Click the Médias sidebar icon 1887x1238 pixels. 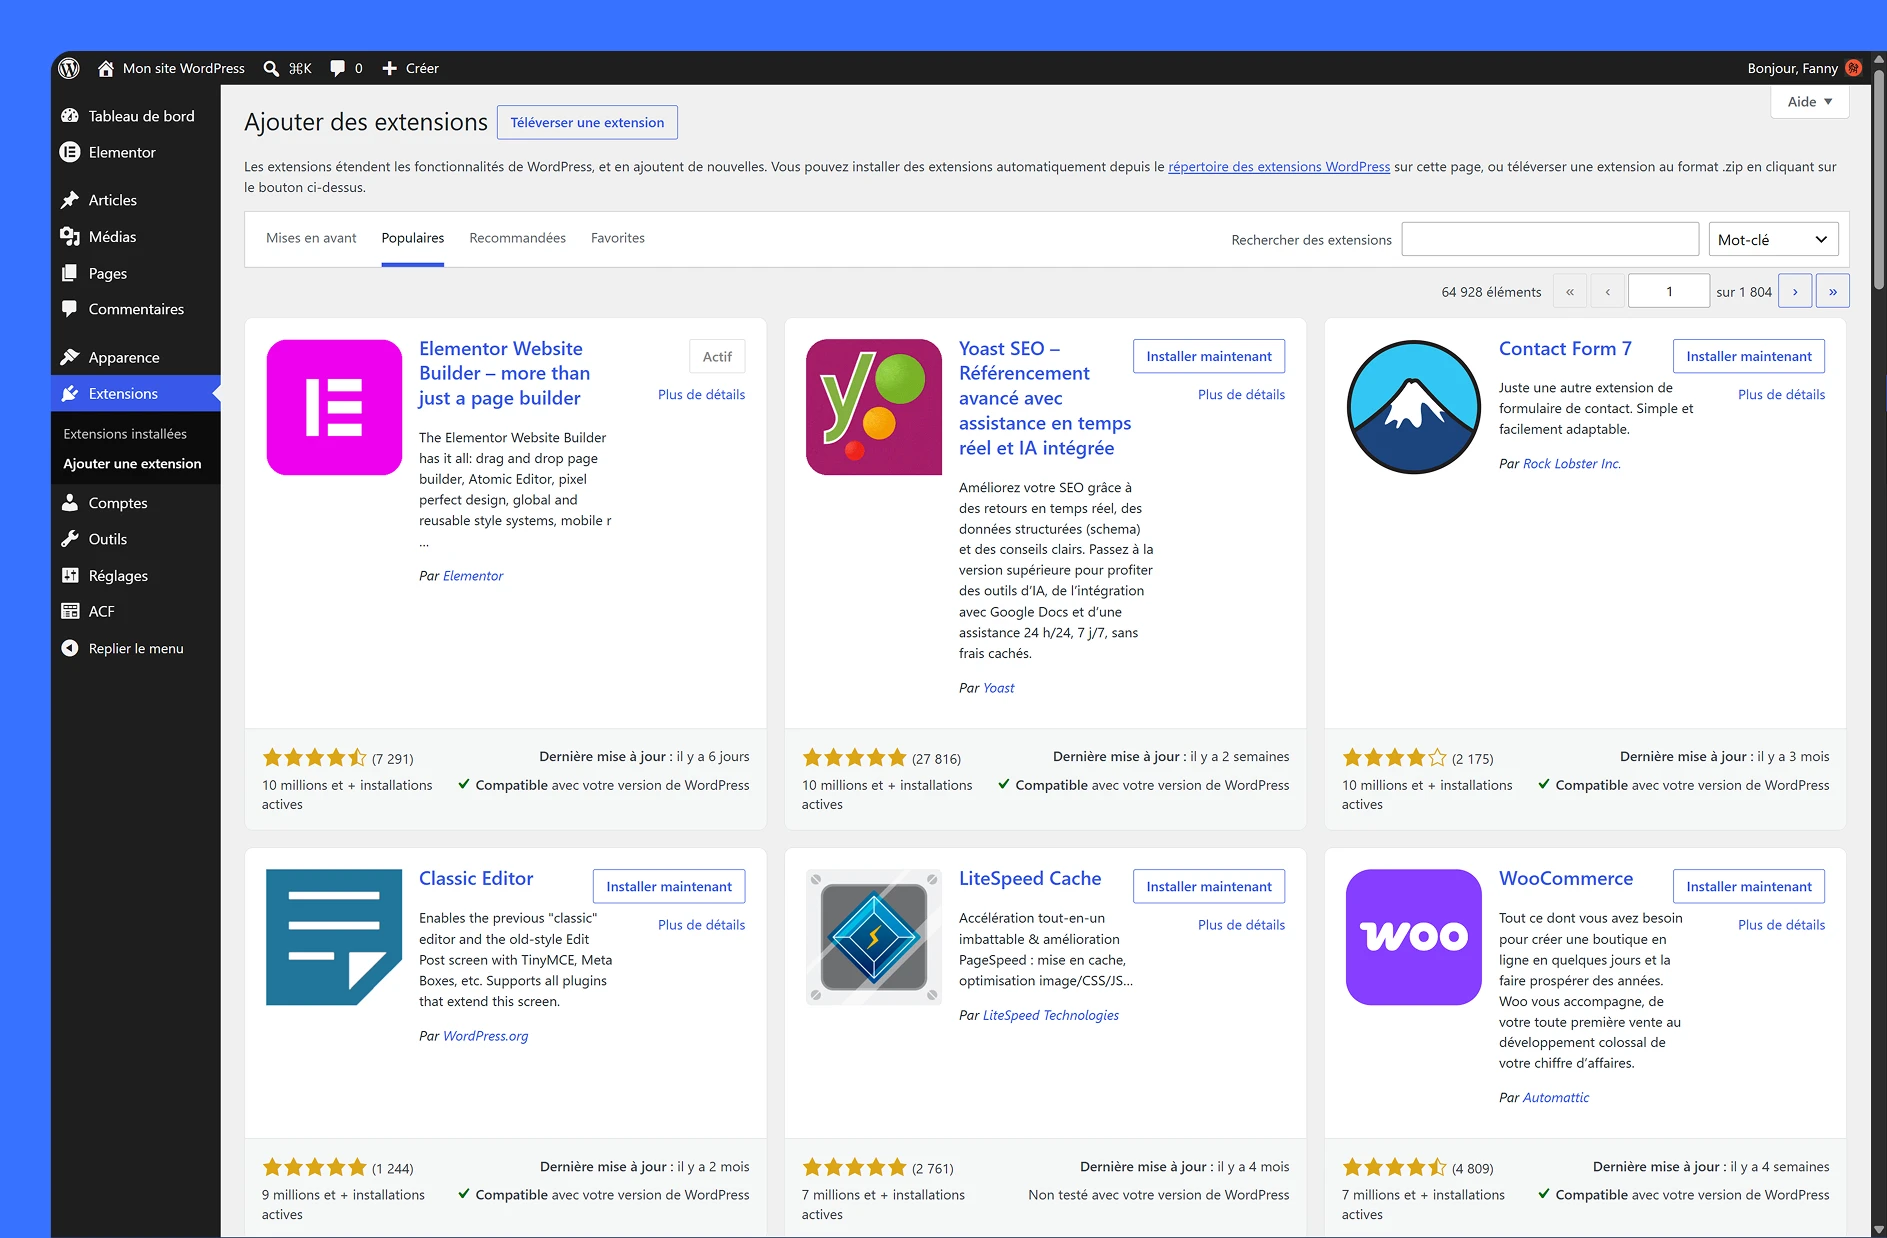click(70, 237)
